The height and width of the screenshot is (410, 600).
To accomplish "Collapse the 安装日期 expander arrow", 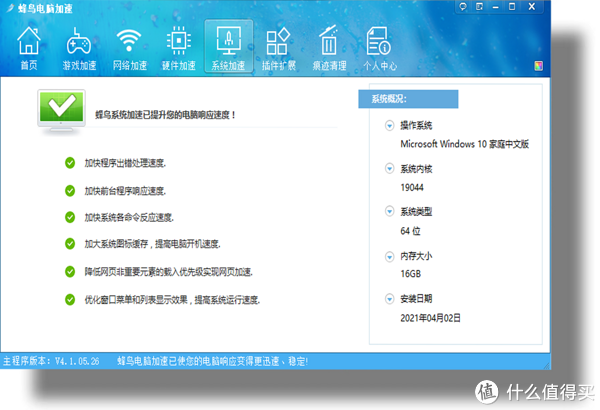I will (x=390, y=299).
